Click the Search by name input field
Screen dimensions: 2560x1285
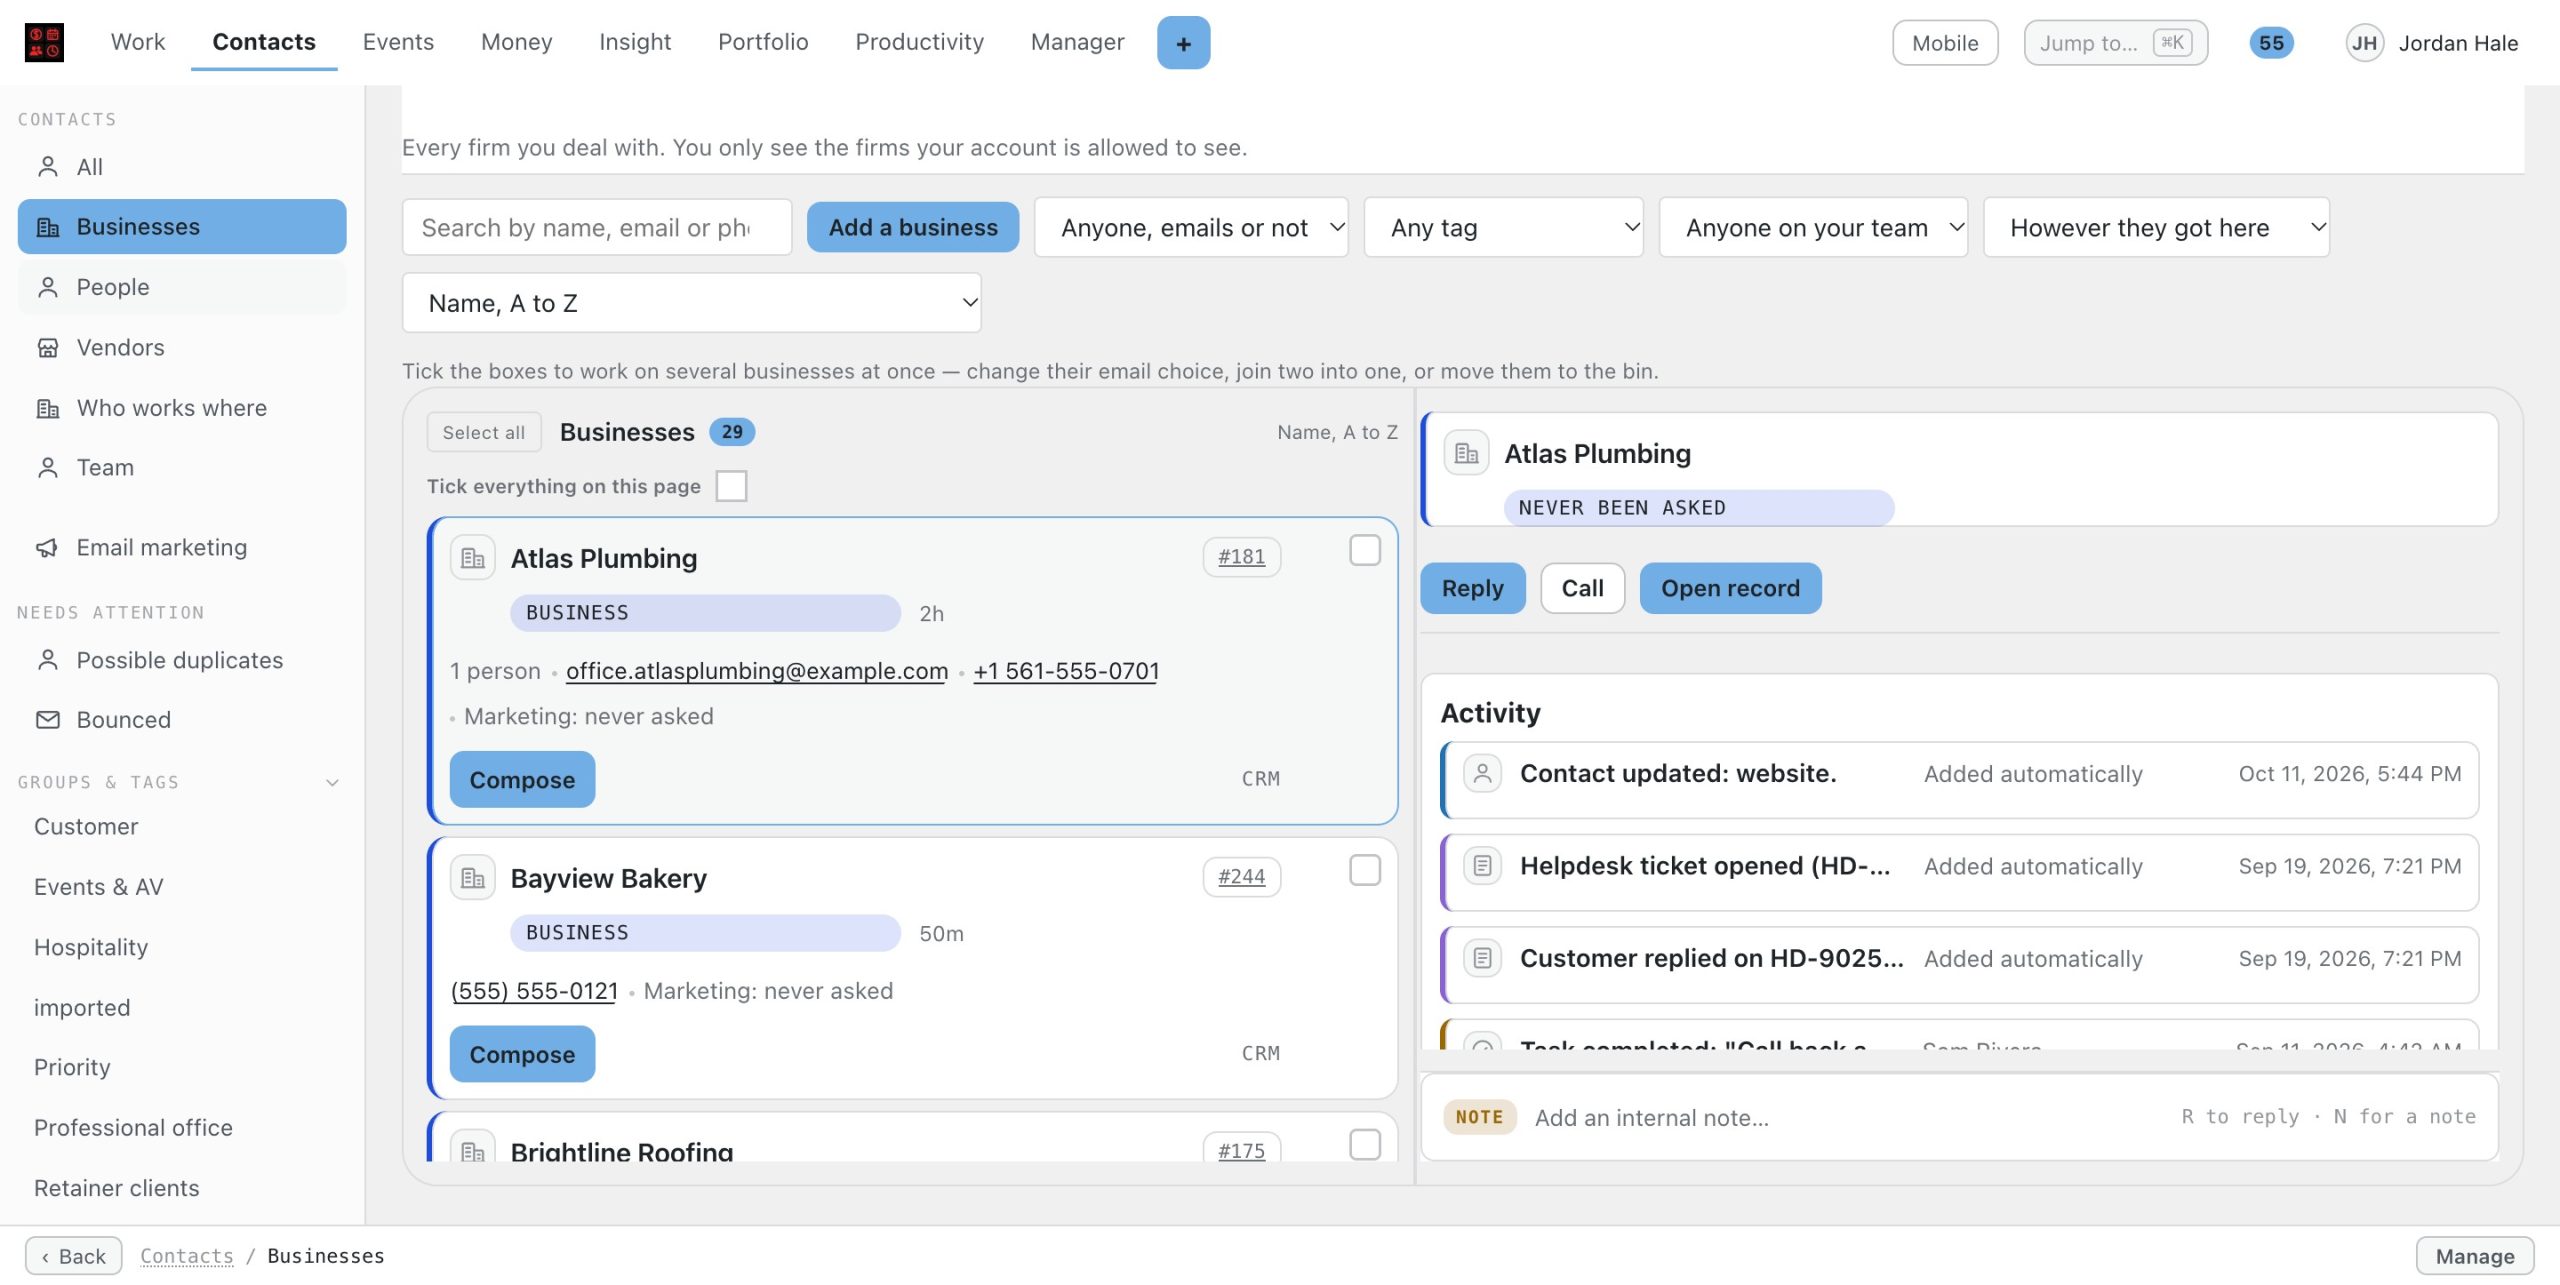point(597,228)
